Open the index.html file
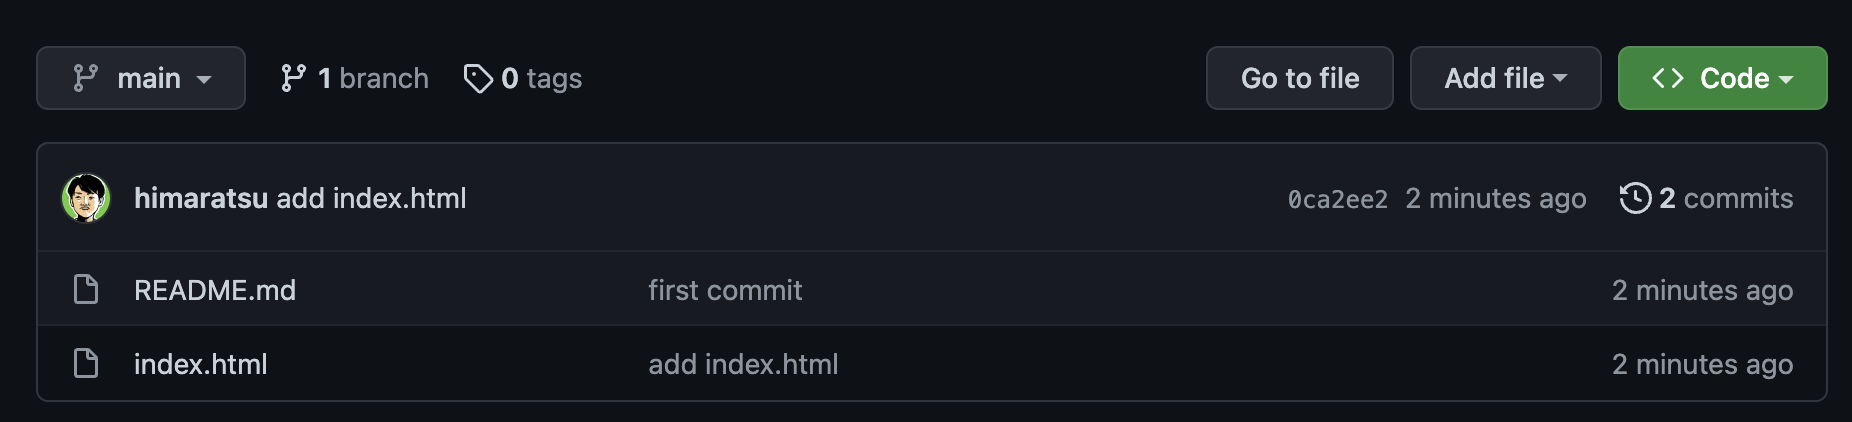1852x422 pixels. [201, 364]
